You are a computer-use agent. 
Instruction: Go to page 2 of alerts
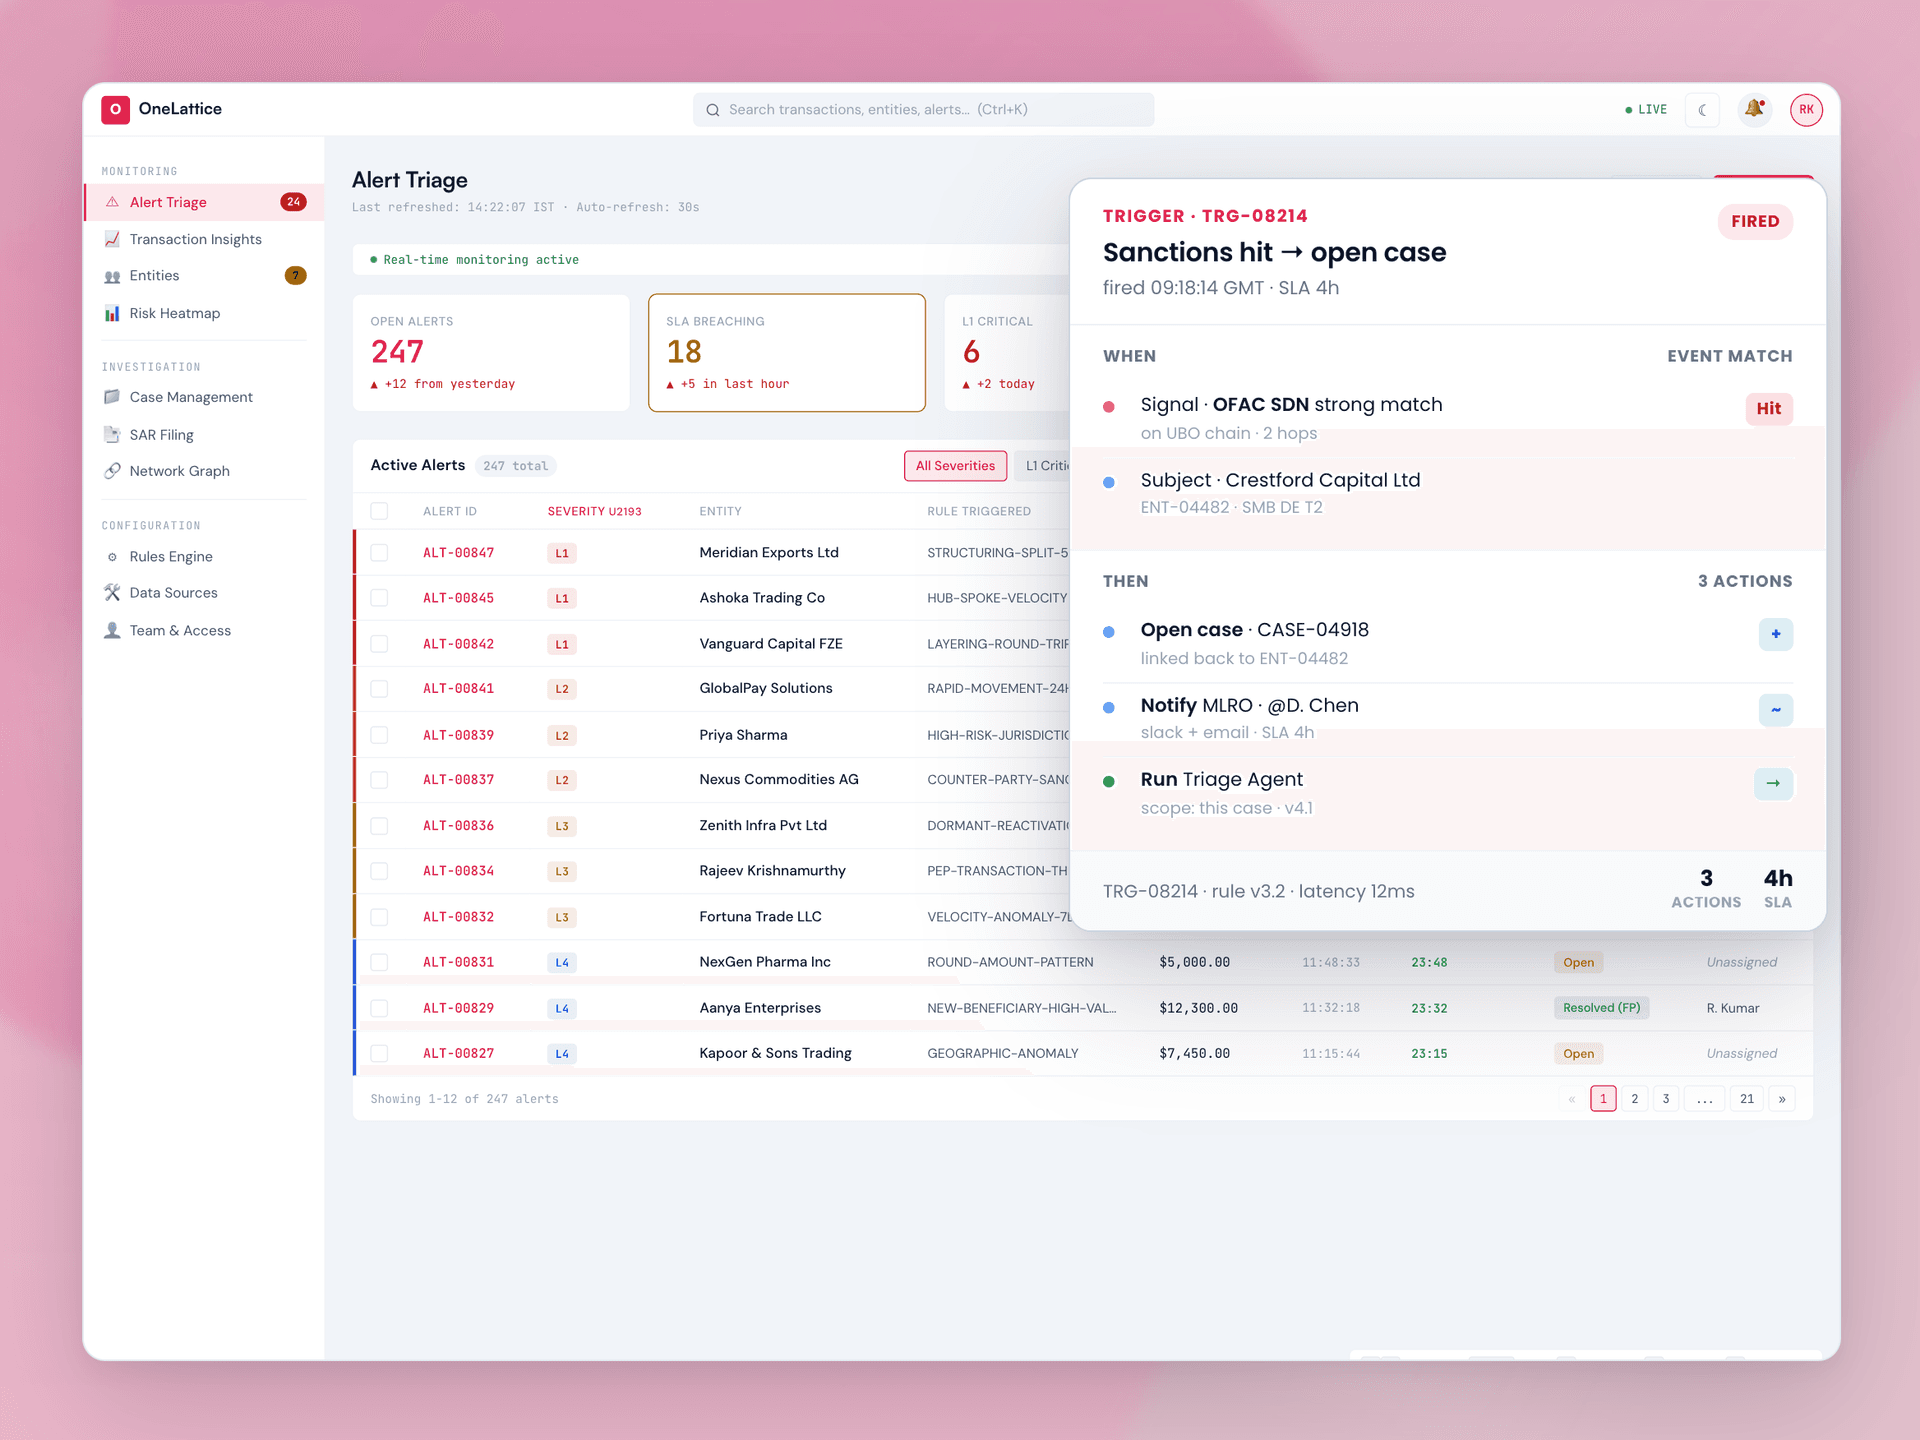coord(1635,1099)
